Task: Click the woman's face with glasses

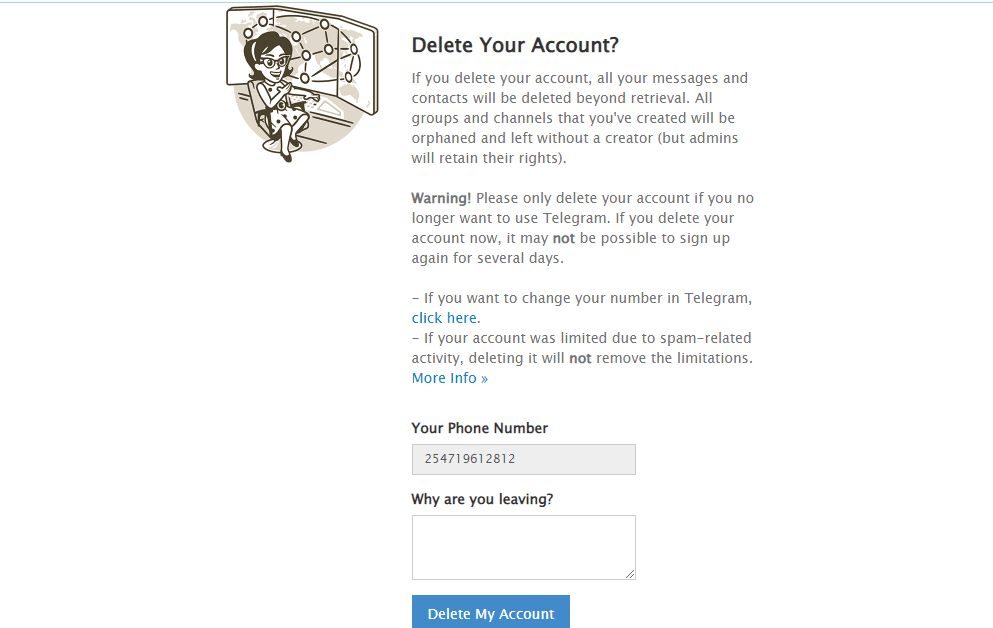Action: tap(271, 58)
